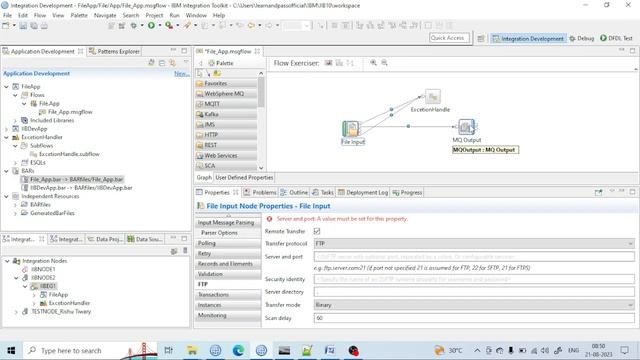640x360 pixels.
Task: Select the Transactions properties section
Action: coord(228,295)
